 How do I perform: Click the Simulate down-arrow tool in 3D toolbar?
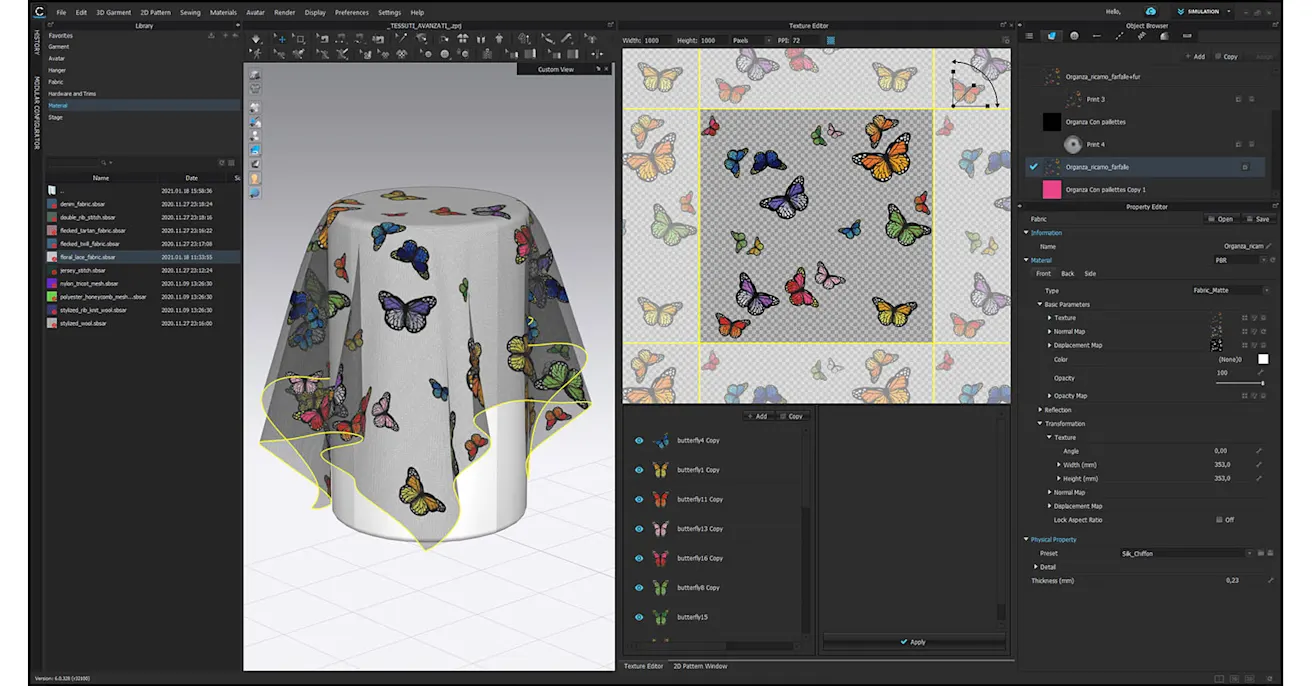256,39
